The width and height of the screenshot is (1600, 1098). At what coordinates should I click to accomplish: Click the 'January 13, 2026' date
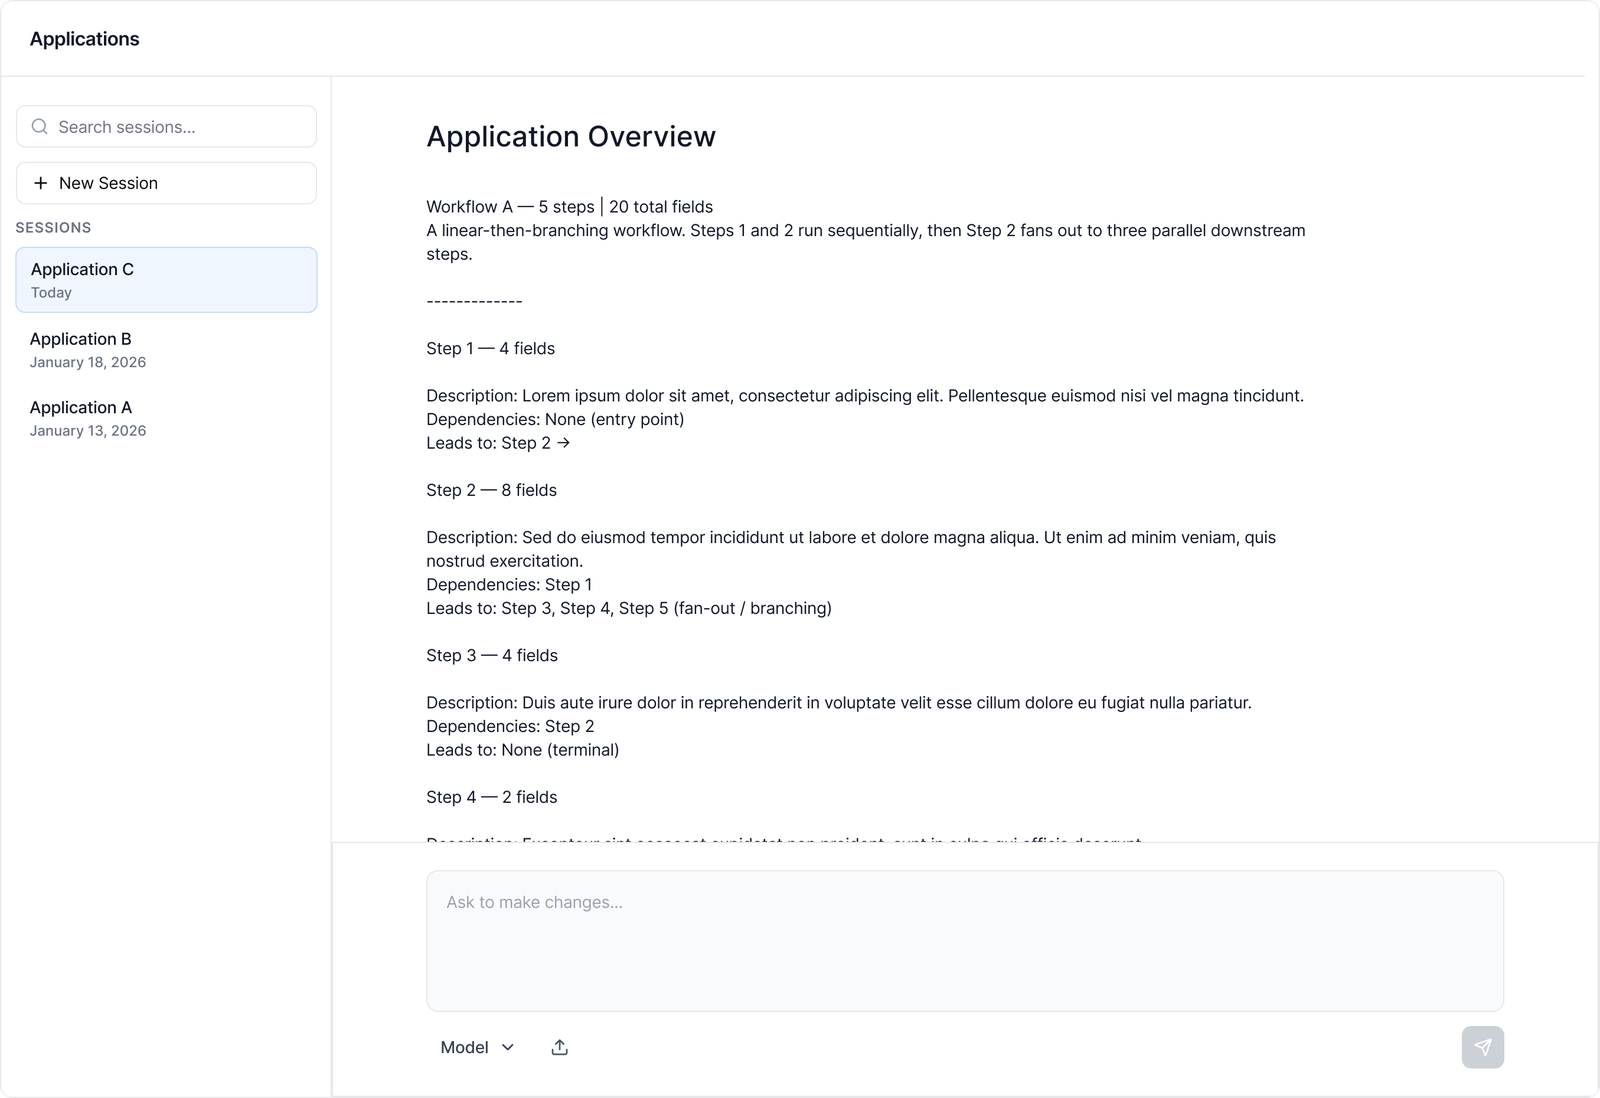click(88, 431)
